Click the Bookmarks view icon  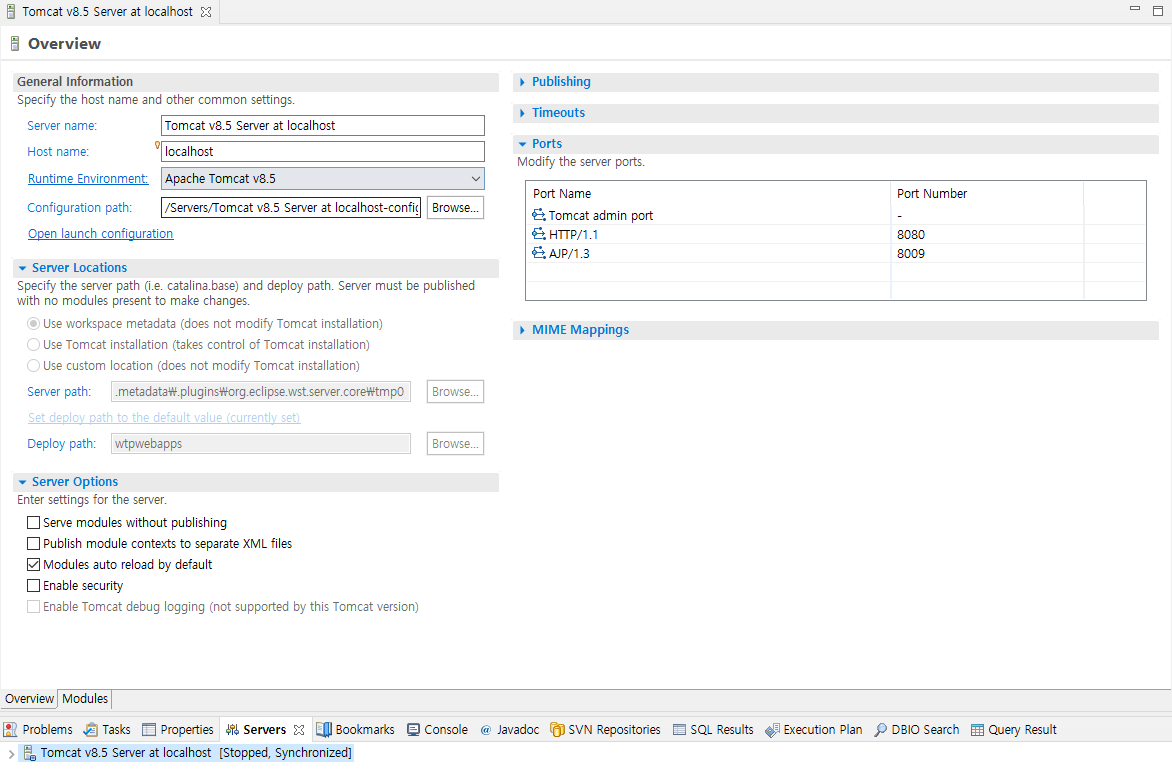(324, 730)
